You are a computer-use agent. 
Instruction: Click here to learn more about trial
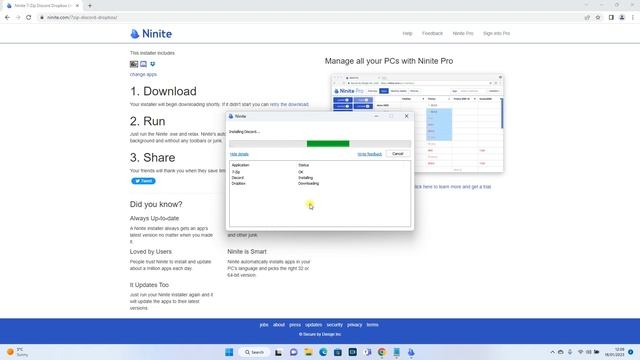click(x=452, y=187)
